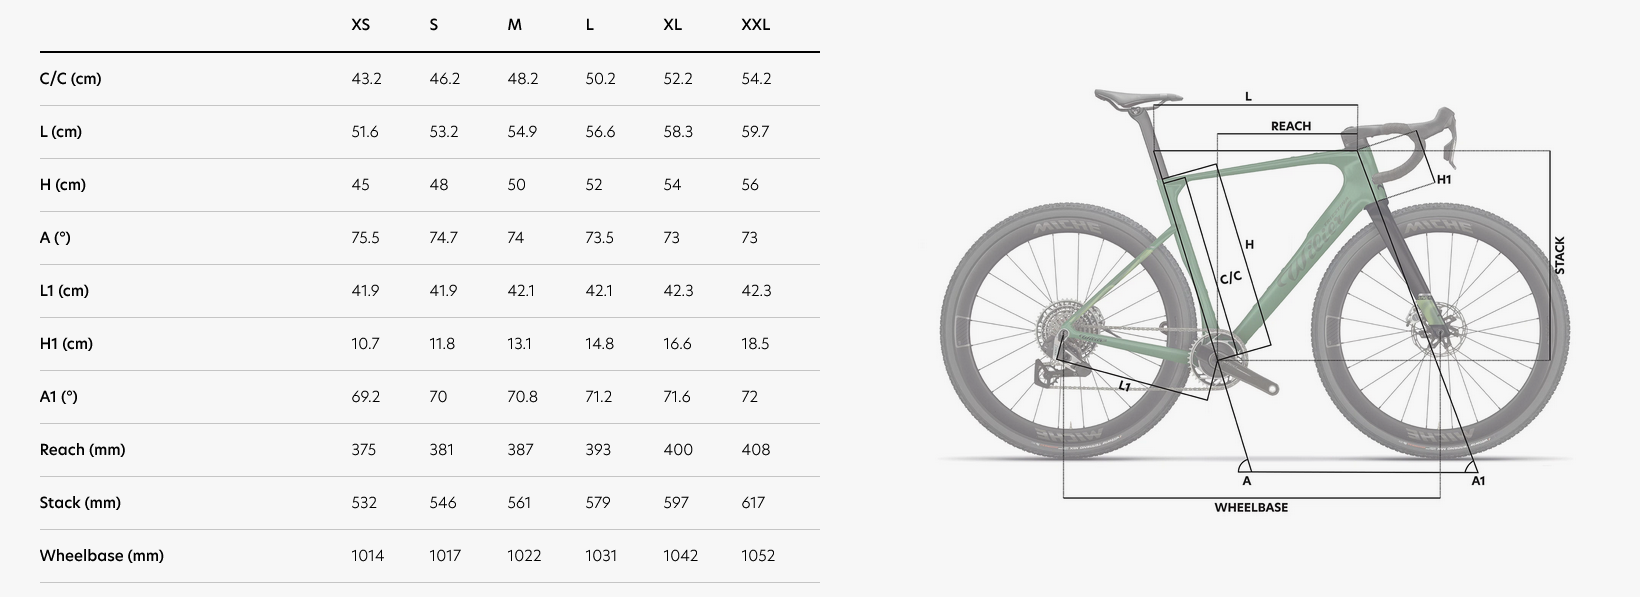Select the XL size column header

[672, 25]
